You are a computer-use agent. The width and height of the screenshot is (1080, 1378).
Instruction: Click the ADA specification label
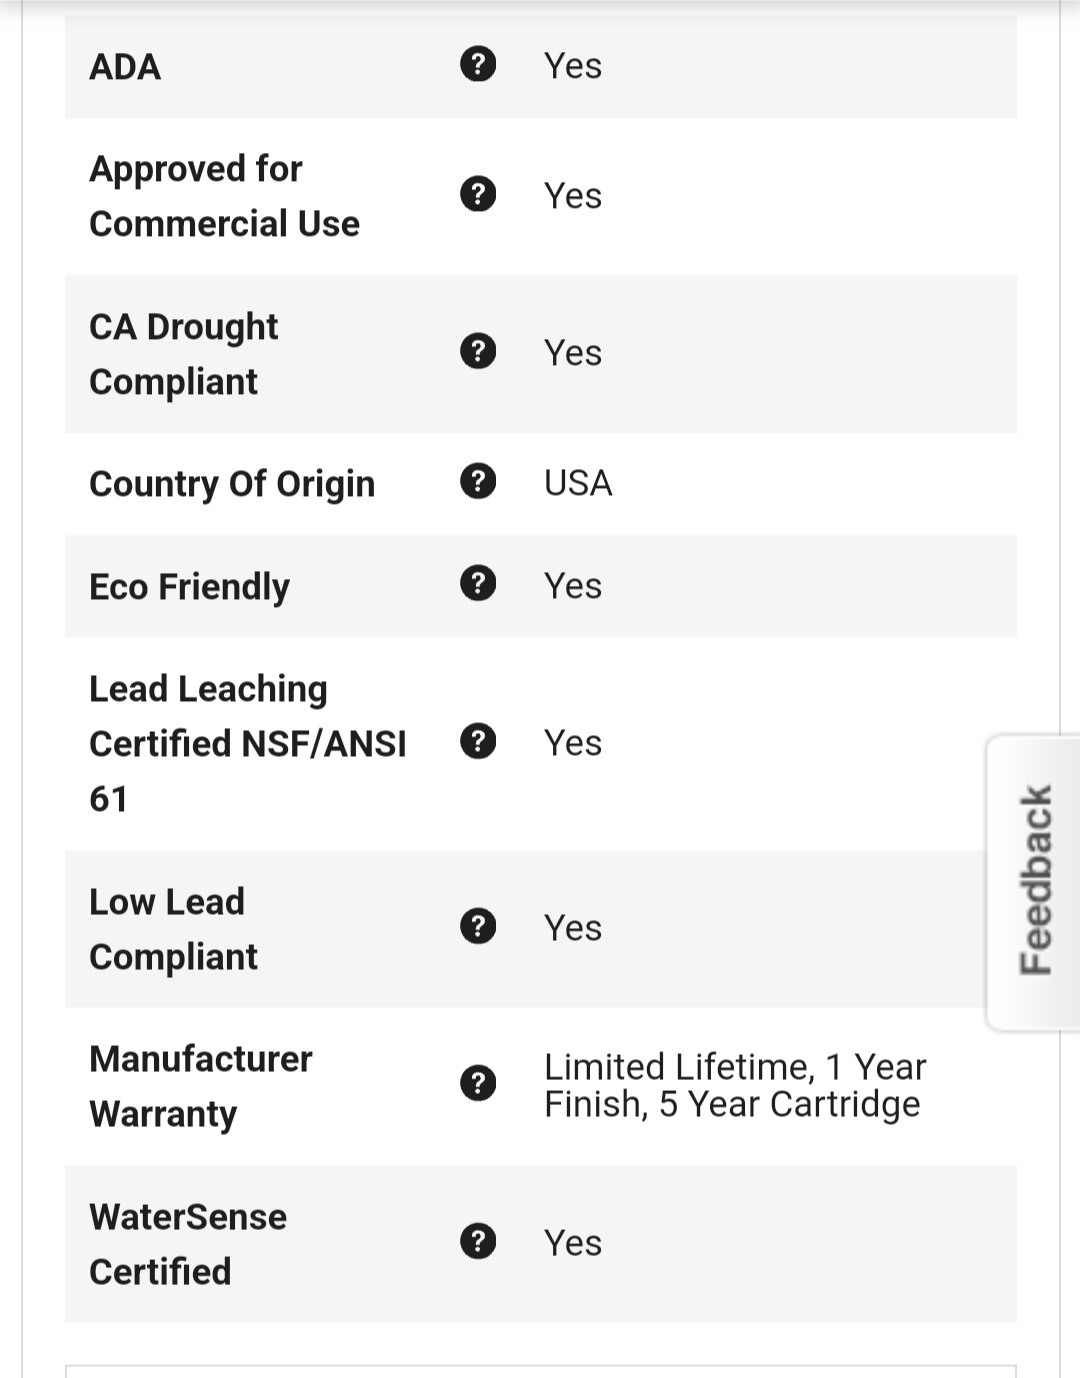coord(125,67)
